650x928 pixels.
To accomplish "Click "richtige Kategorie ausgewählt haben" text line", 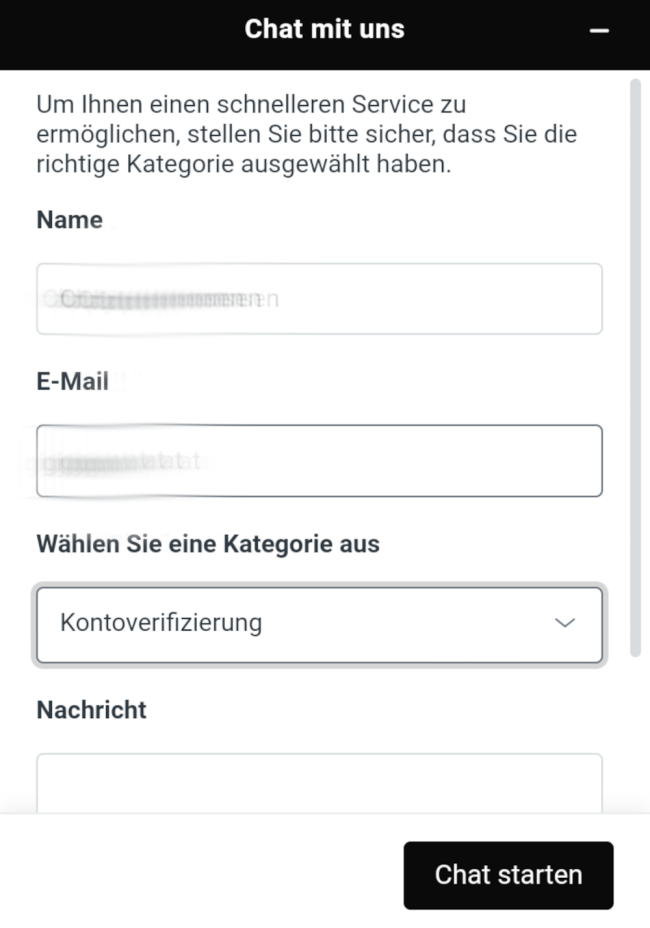I will coord(243,164).
